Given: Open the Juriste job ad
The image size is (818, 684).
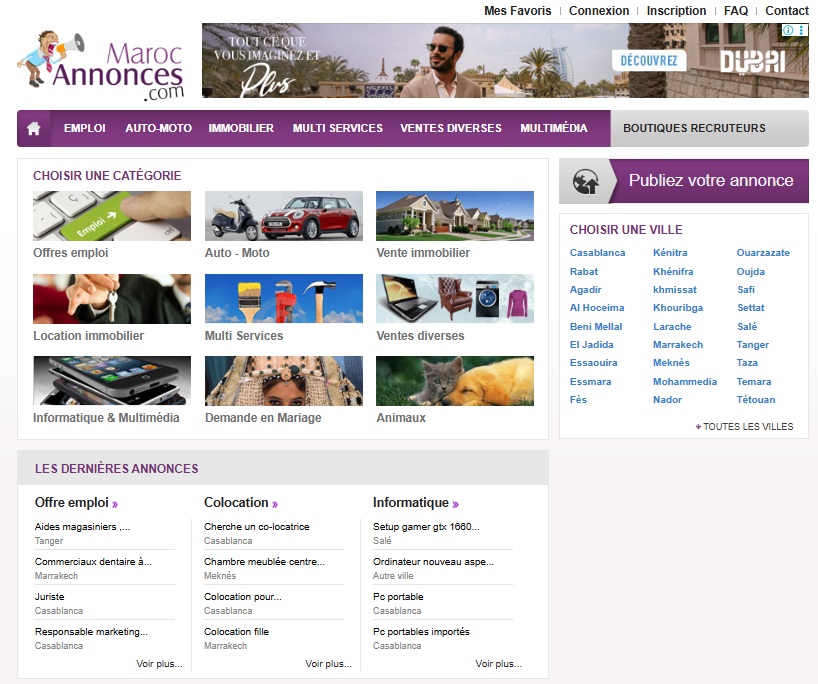Looking at the screenshot, I should click(50, 597).
